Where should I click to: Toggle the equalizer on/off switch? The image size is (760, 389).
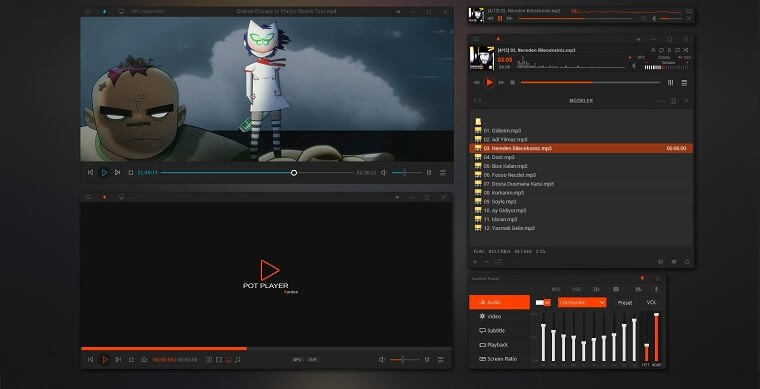(x=543, y=302)
